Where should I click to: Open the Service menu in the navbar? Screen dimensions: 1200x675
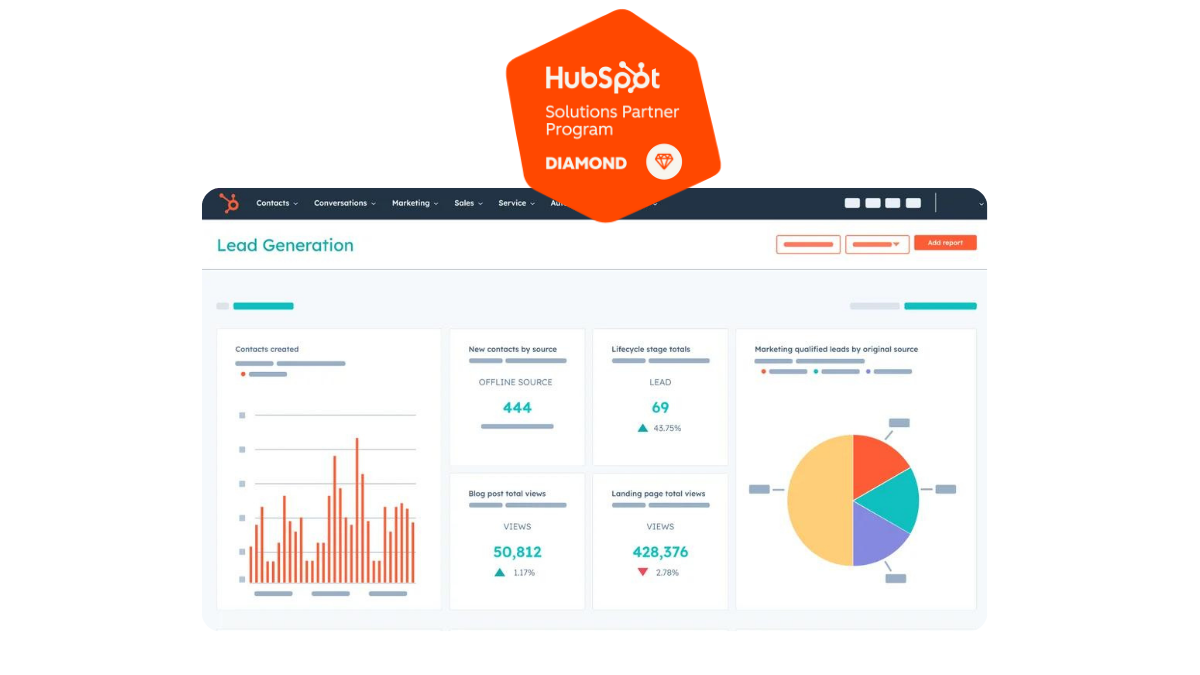click(x=516, y=203)
